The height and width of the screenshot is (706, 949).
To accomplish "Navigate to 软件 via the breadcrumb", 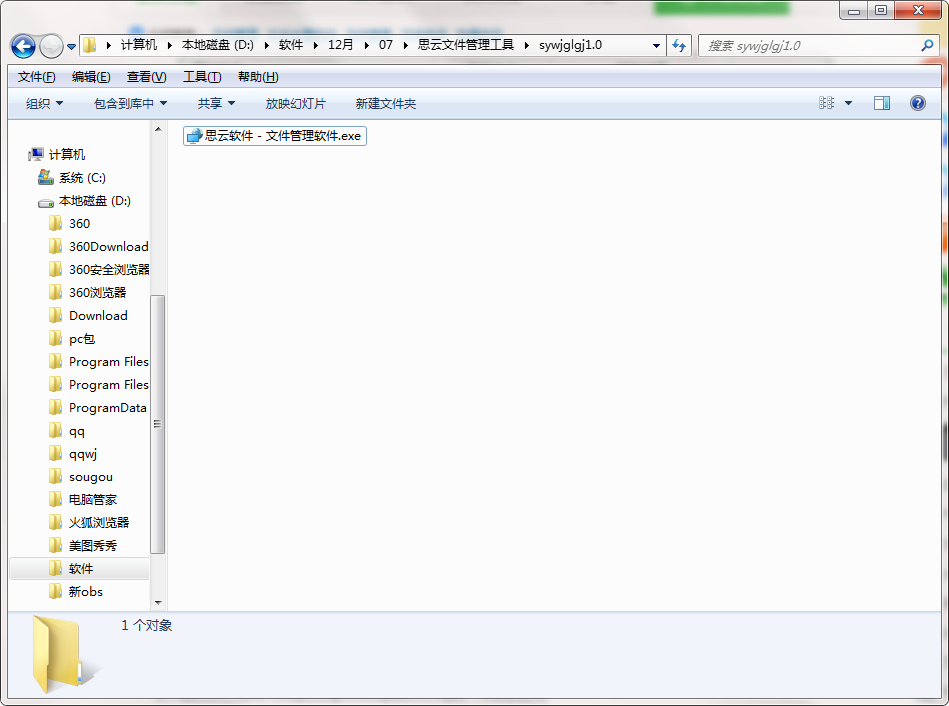I will tap(291, 45).
